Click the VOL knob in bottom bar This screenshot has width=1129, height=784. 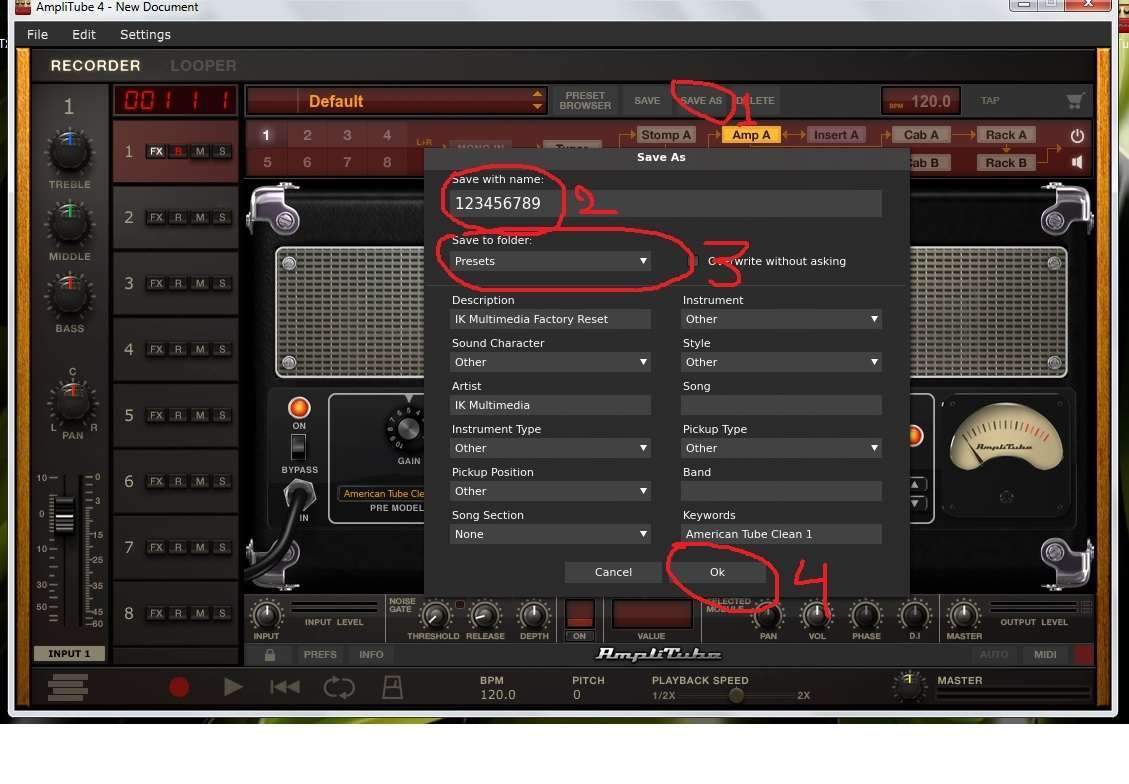tap(817, 616)
